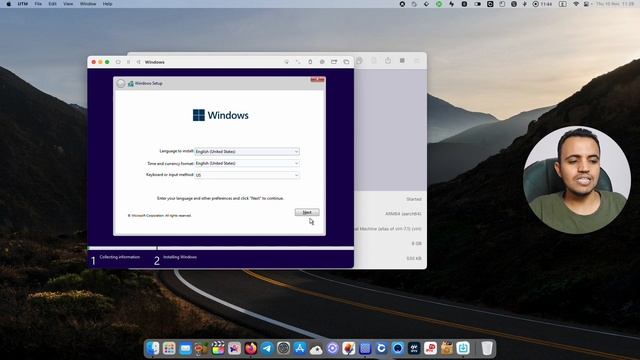Click the stop icon in UTM main window

[402, 60]
